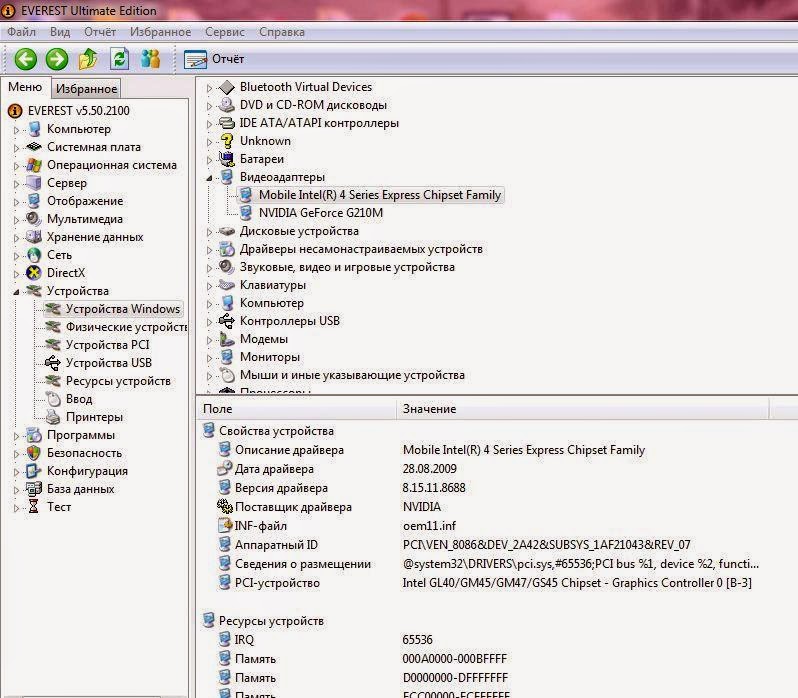Click the users toolbar icon
The image size is (798, 698).
coord(151,59)
